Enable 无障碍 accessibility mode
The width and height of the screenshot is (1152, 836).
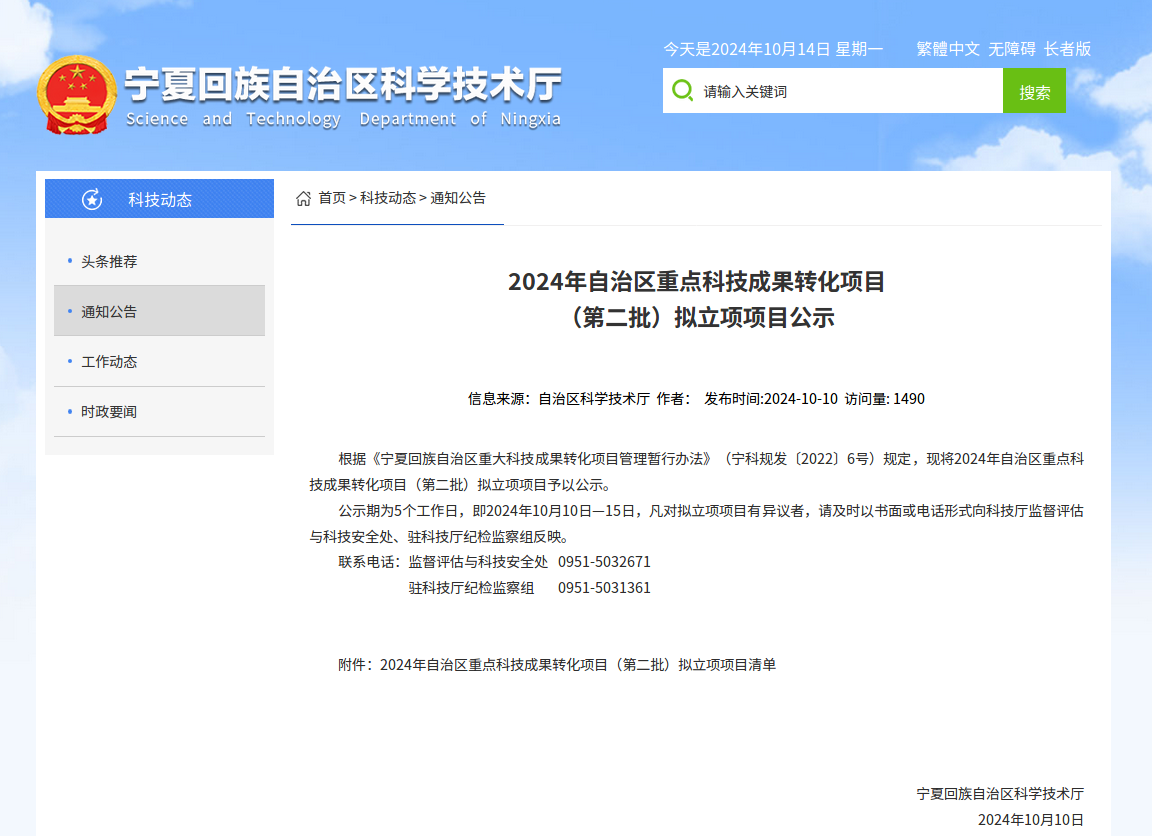point(1012,49)
